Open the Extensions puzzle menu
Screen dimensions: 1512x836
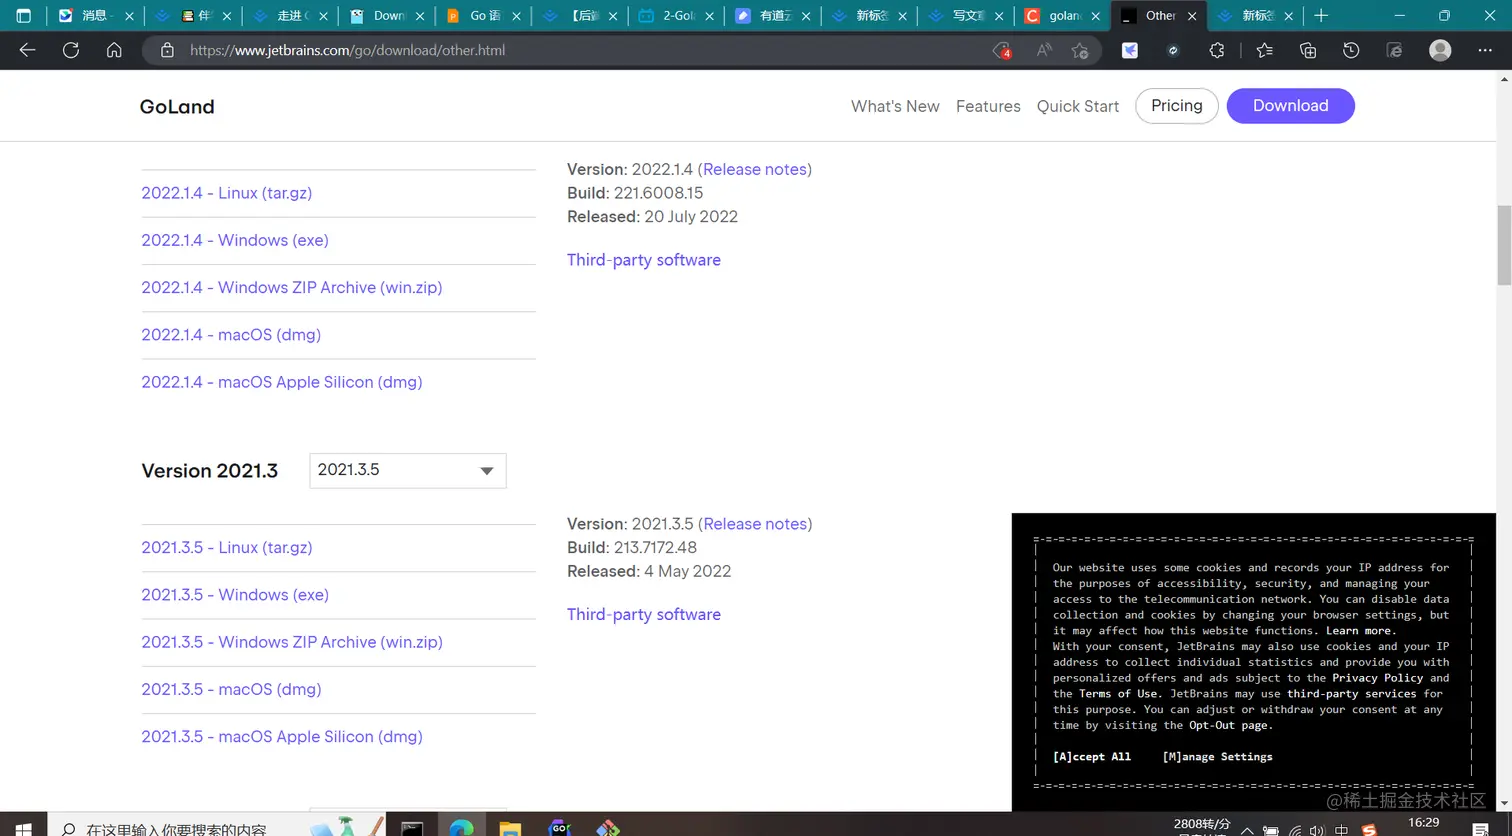[1217, 50]
